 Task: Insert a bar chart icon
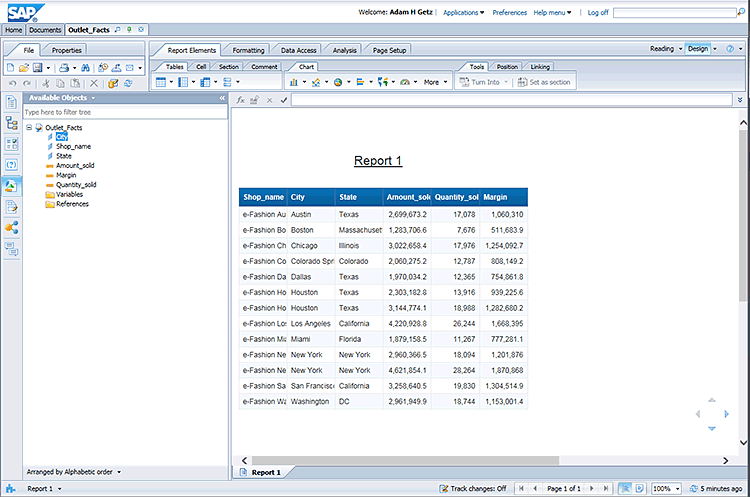[x=360, y=82]
